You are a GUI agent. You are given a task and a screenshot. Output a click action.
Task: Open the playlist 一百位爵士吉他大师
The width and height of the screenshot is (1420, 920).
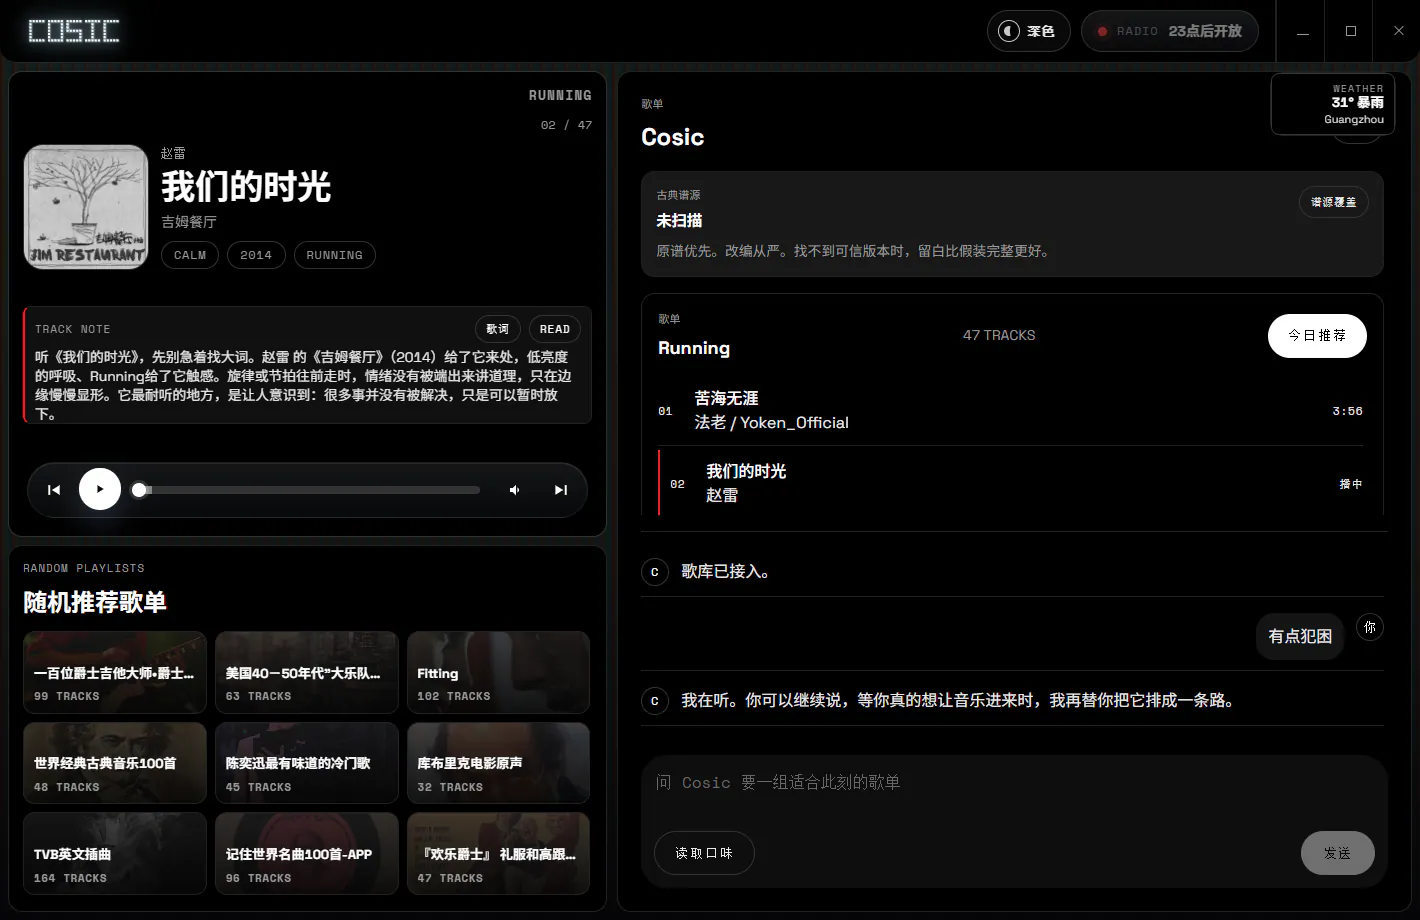[115, 672]
